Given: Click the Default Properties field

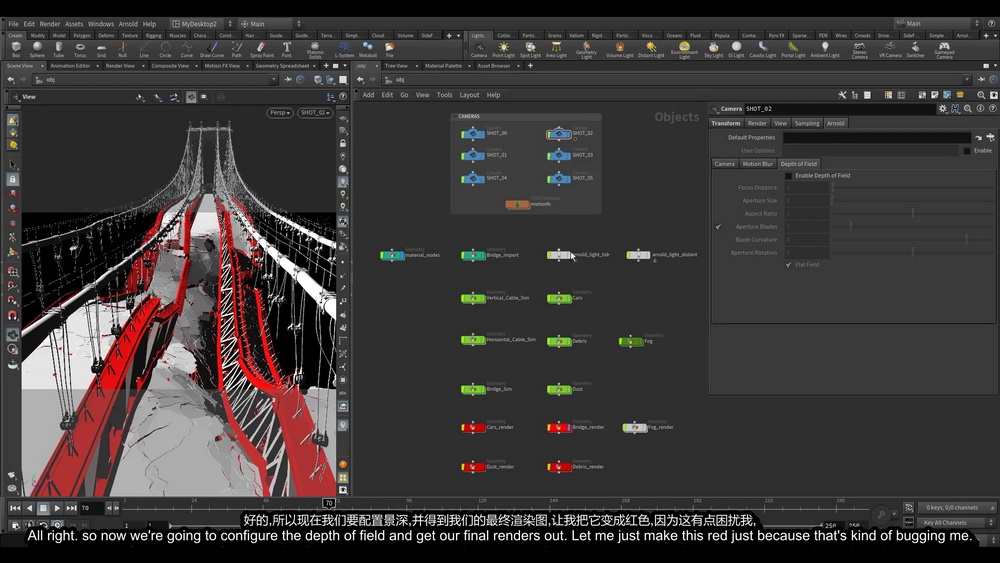Looking at the screenshot, I should [877, 138].
